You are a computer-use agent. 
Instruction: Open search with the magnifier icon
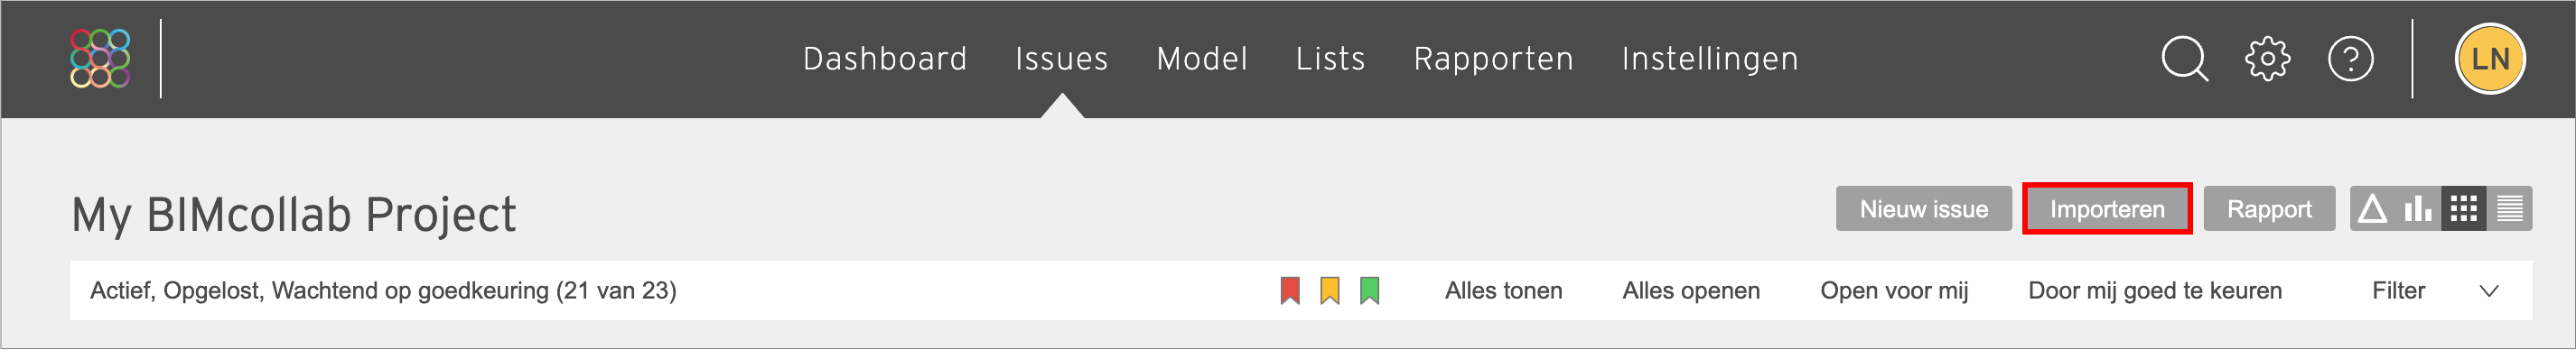click(x=2185, y=59)
